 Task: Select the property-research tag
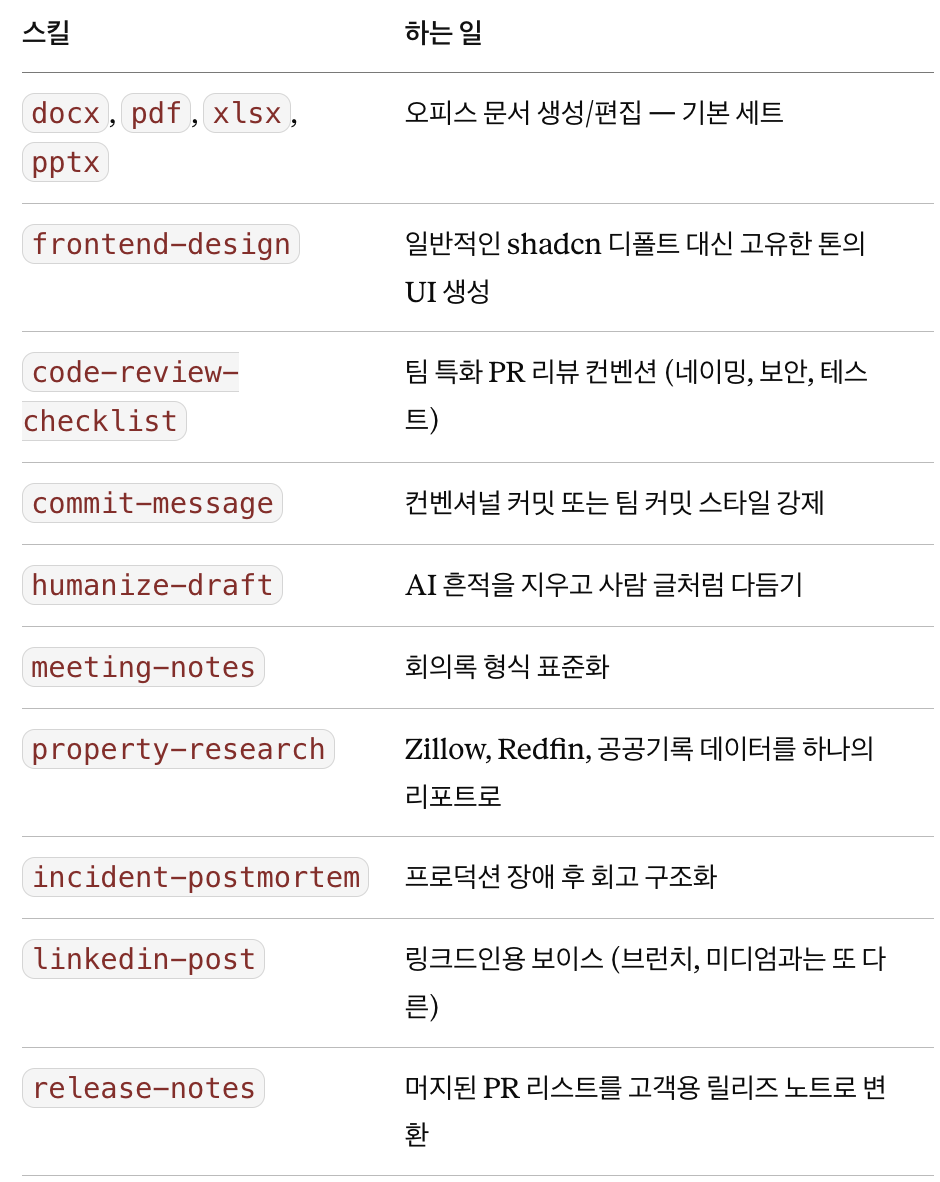(x=178, y=749)
